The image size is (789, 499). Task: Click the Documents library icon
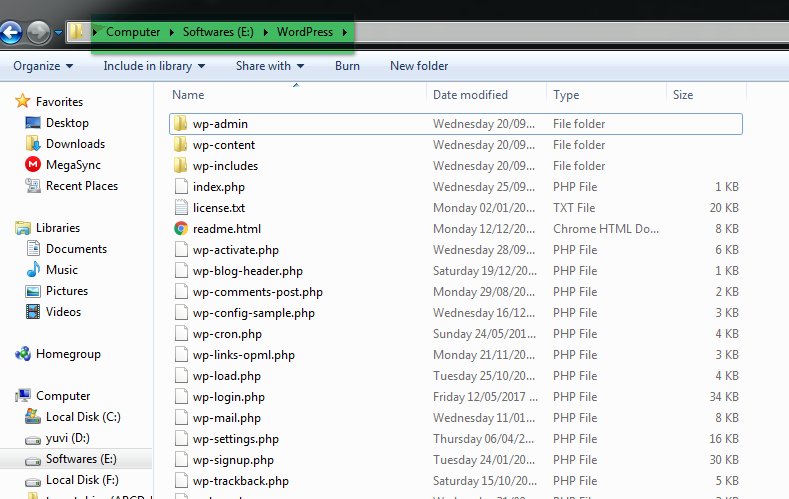pyautogui.click(x=33, y=248)
